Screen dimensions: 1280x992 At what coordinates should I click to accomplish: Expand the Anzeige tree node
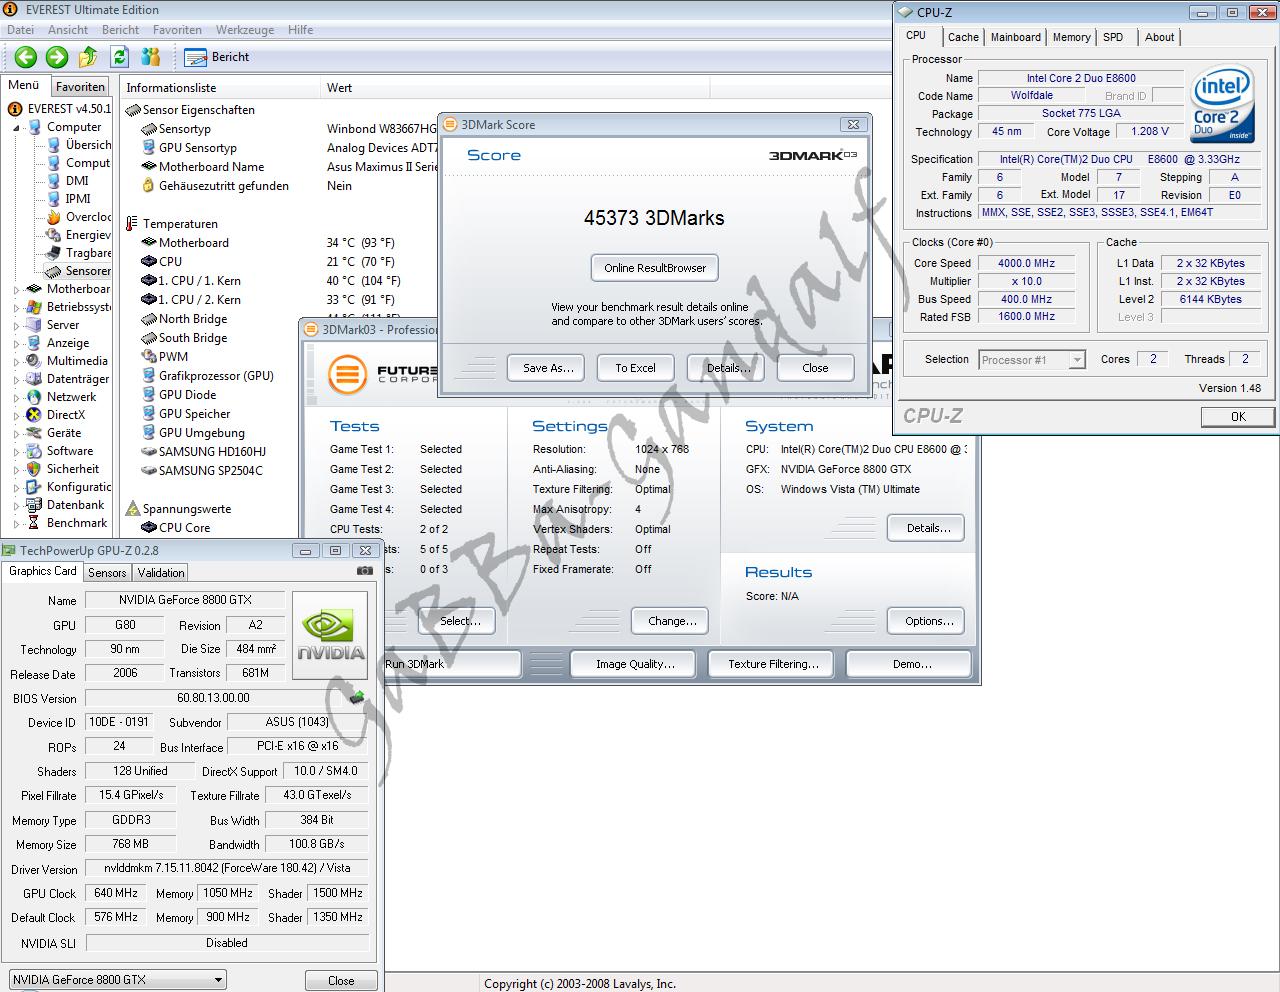click(x=17, y=344)
